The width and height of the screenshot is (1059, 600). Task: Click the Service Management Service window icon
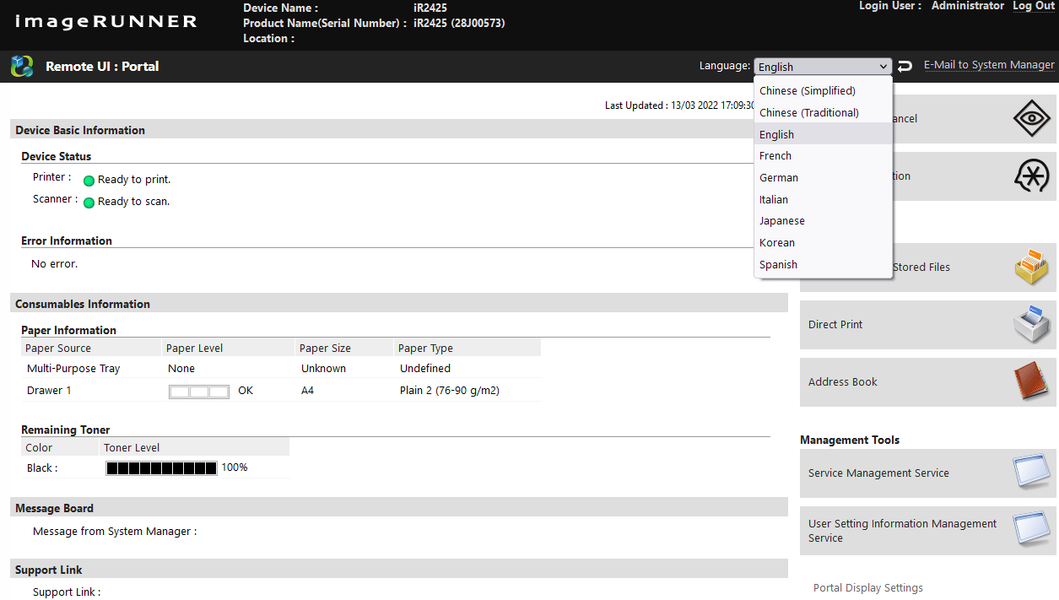[x=1031, y=472]
